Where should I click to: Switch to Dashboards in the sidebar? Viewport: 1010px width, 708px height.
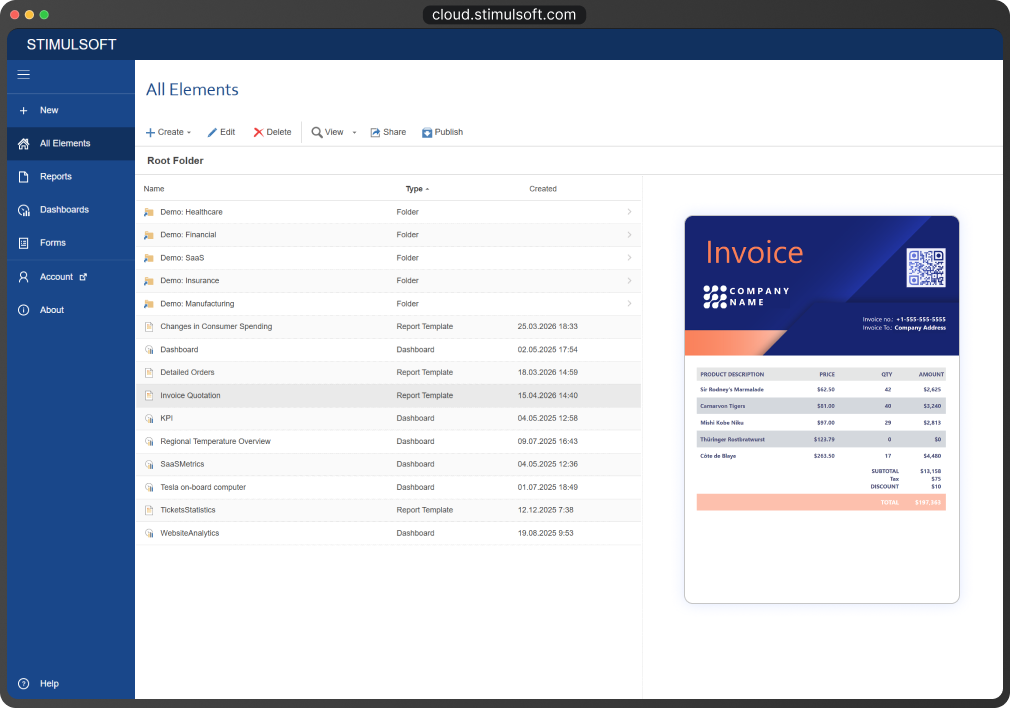point(64,210)
